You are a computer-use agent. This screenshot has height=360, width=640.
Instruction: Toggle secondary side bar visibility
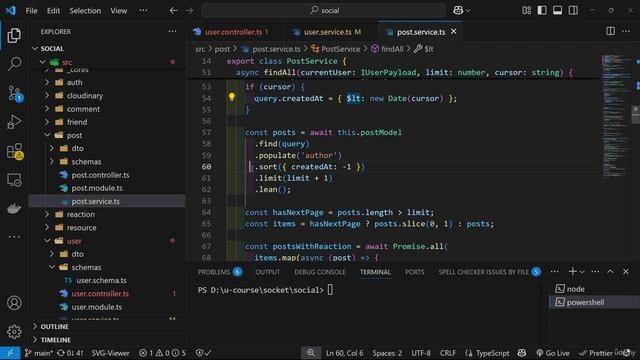click(x=573, y=10)
